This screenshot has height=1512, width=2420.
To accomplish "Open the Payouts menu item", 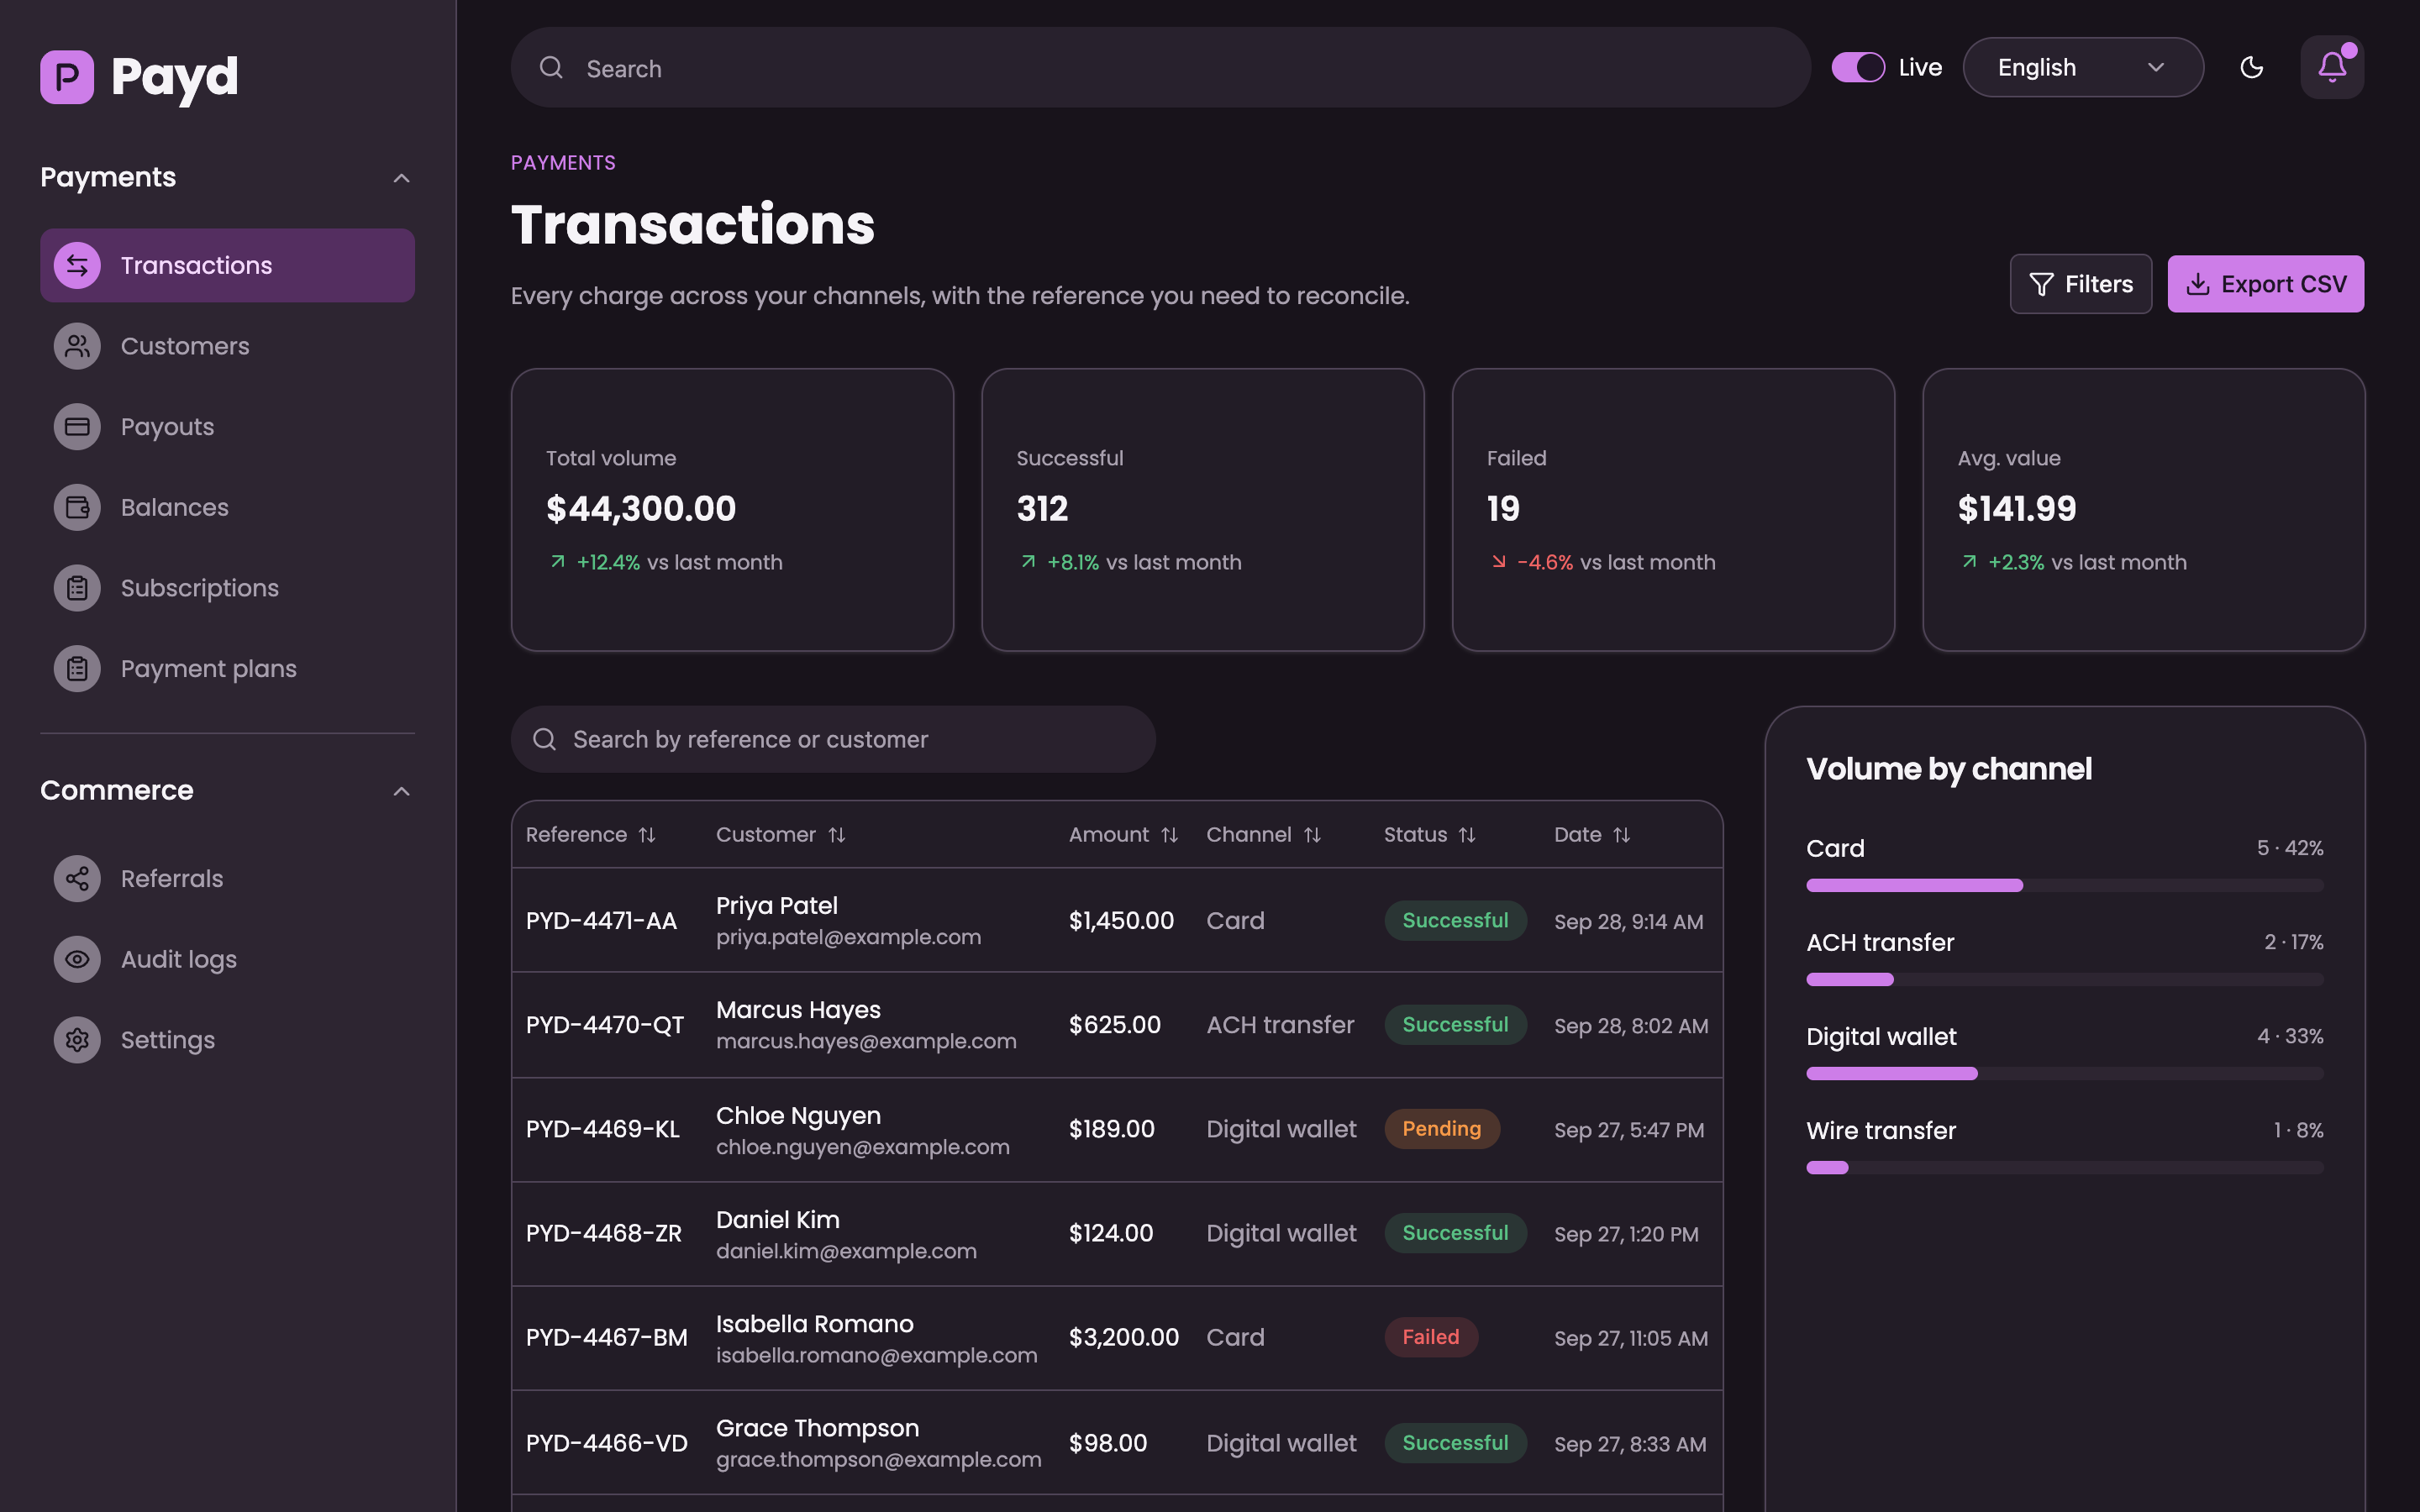I will (227, 427).
